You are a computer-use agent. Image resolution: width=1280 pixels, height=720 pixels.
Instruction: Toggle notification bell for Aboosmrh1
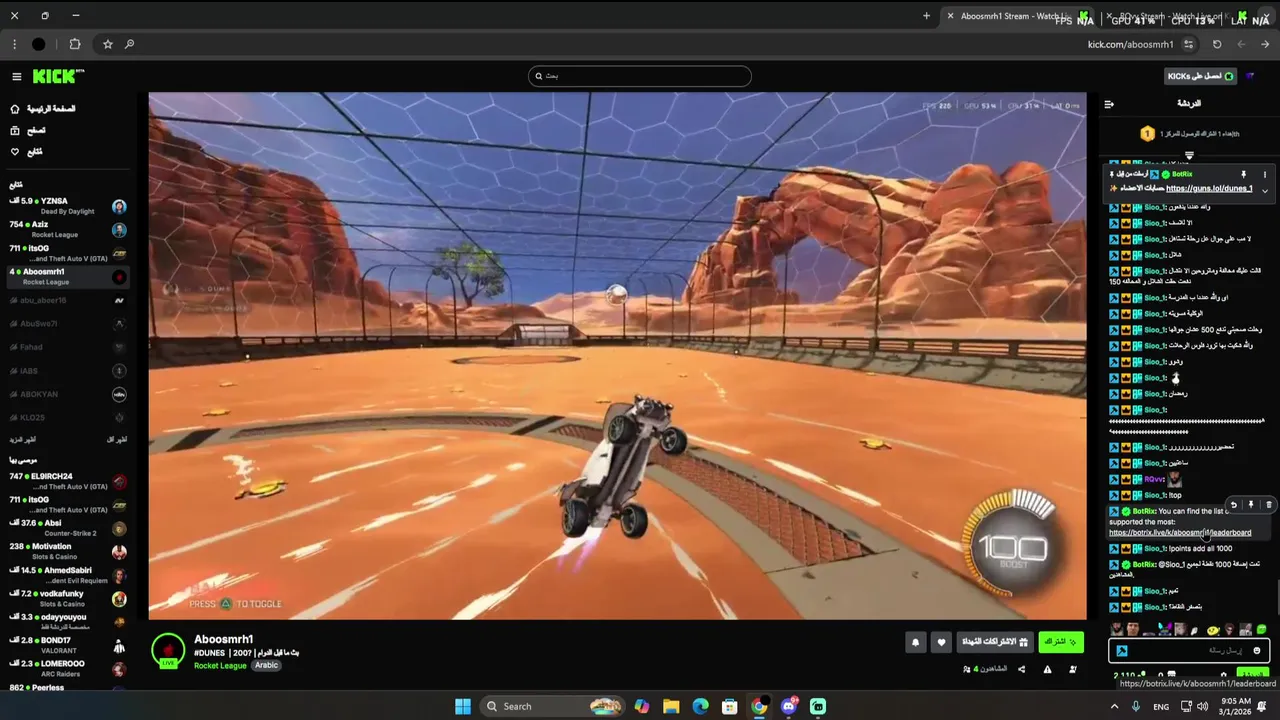pyautogui.click(x=915, y=642)
